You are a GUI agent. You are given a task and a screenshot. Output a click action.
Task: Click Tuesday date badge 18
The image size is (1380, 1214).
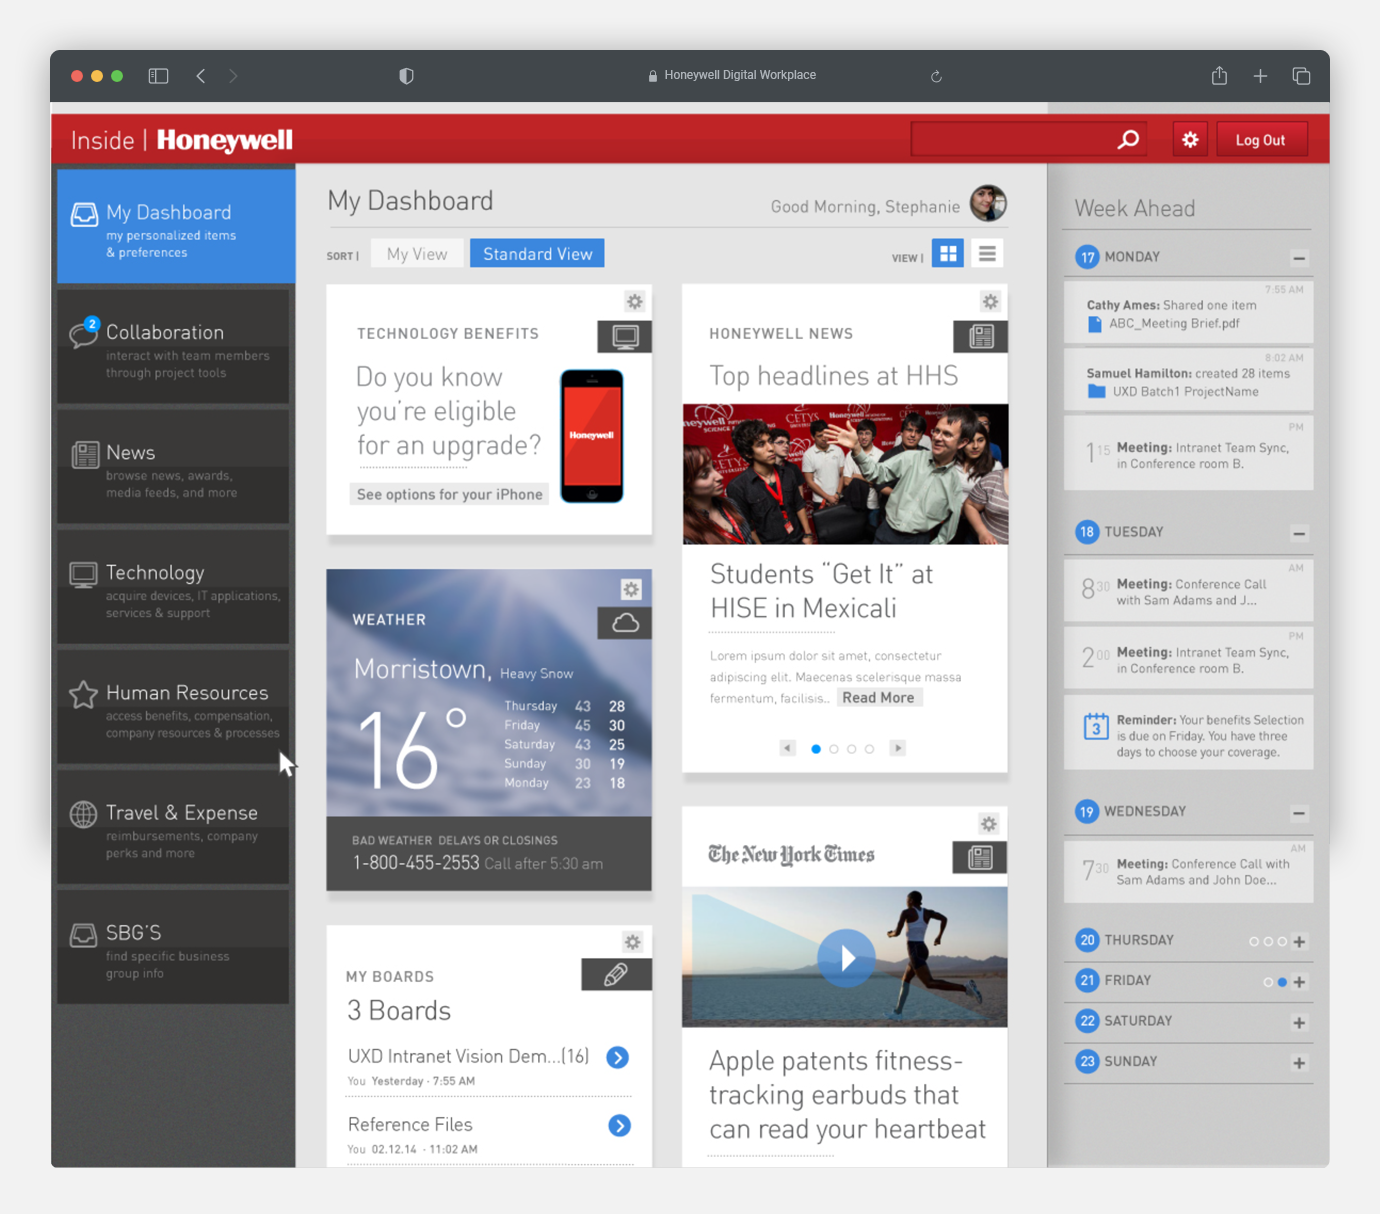pos(1087,532)
